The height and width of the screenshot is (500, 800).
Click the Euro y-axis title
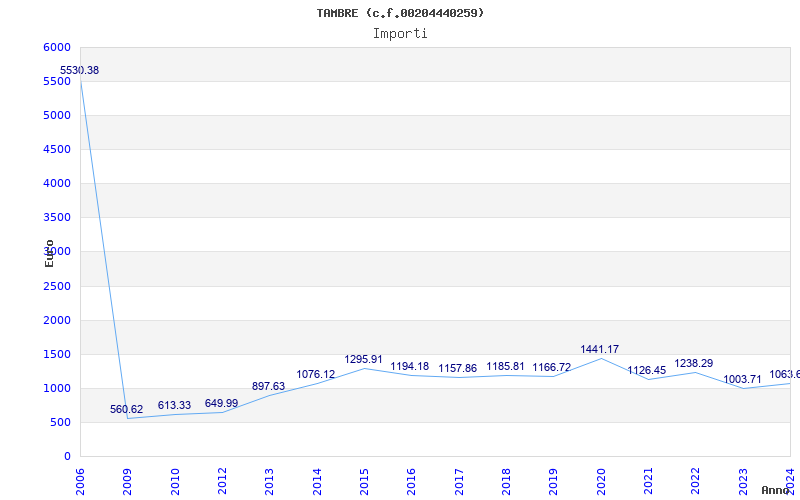pyautogui.click(x=49, y=253)
